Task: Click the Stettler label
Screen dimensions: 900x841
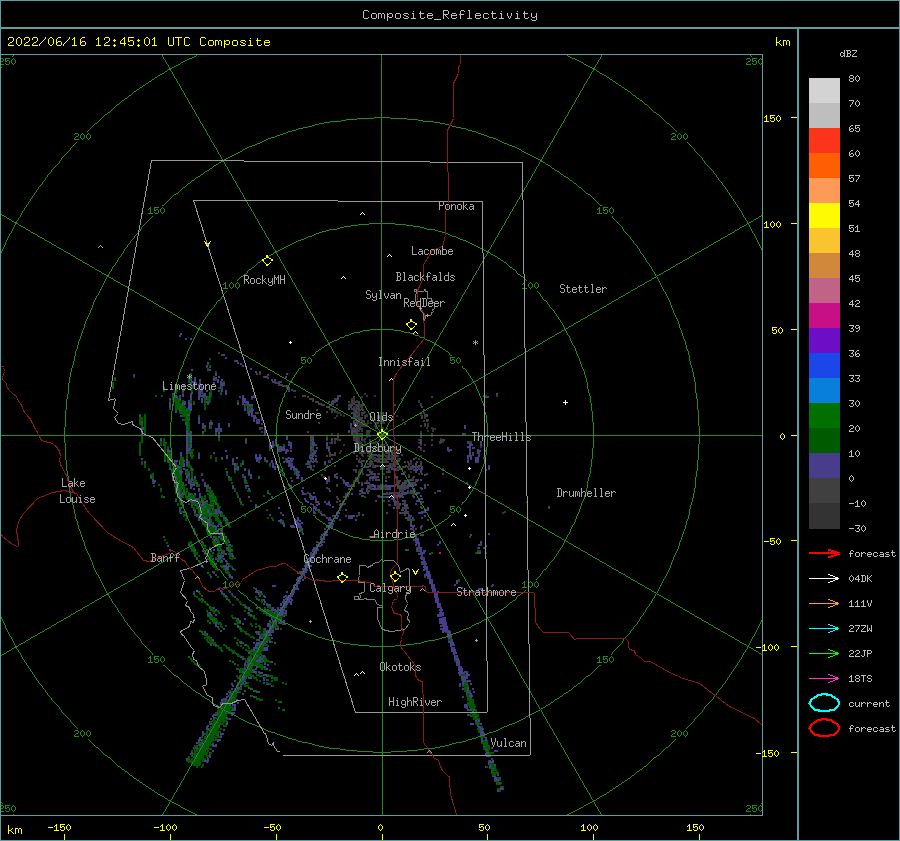Action: point(583,289)
